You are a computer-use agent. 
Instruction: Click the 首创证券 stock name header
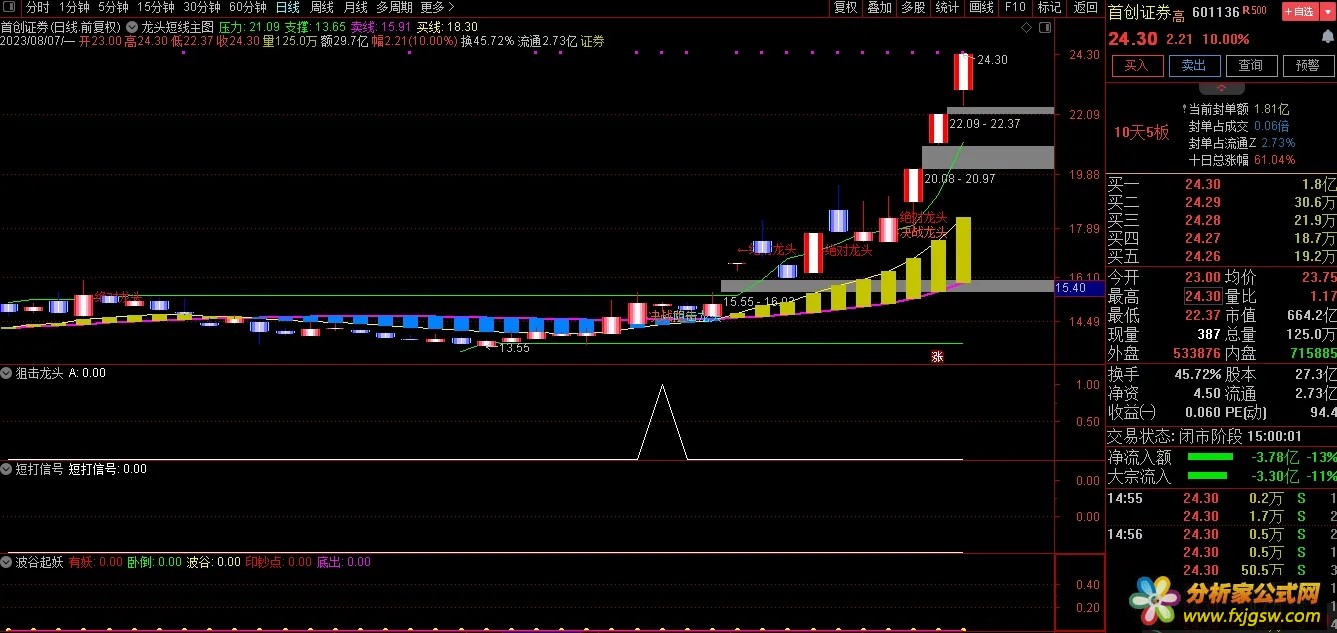1139,13
